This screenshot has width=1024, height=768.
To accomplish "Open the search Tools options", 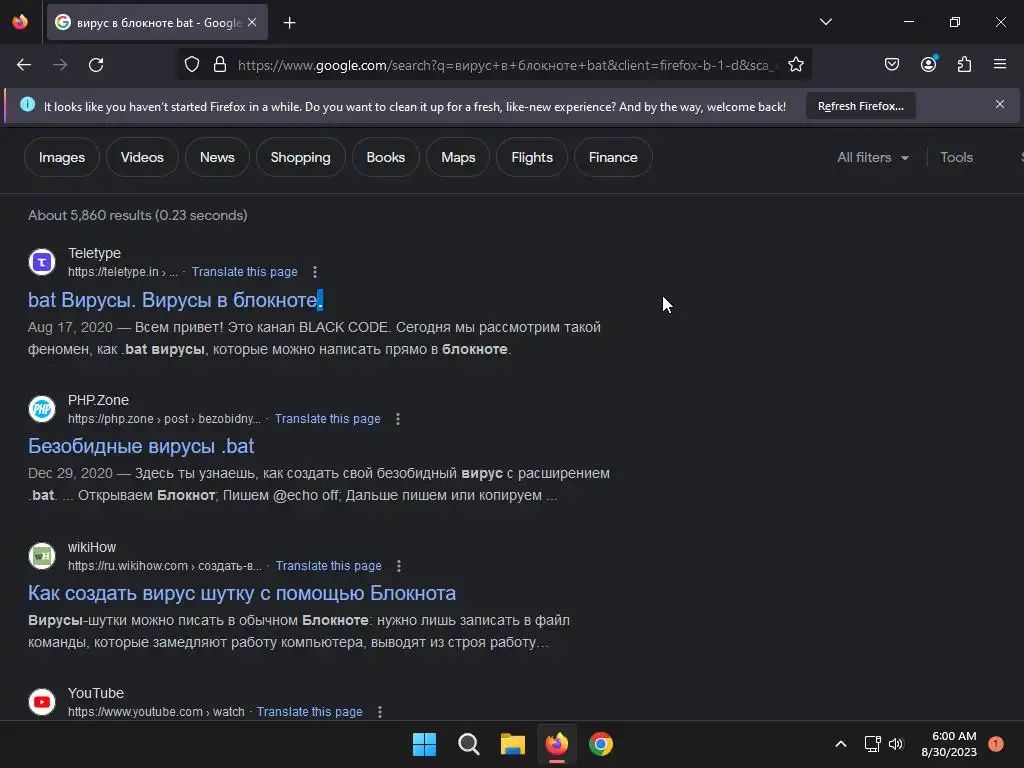I will pyautogui.click(x=956, y=157).
